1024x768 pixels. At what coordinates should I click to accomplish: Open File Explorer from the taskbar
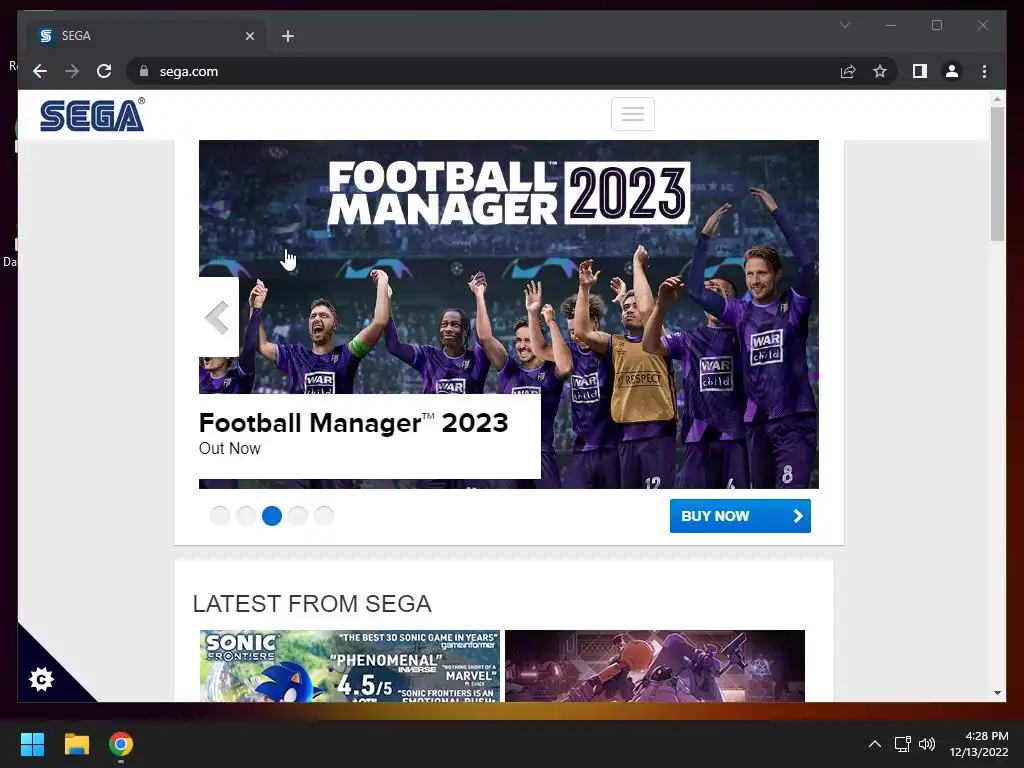(76, 743)
